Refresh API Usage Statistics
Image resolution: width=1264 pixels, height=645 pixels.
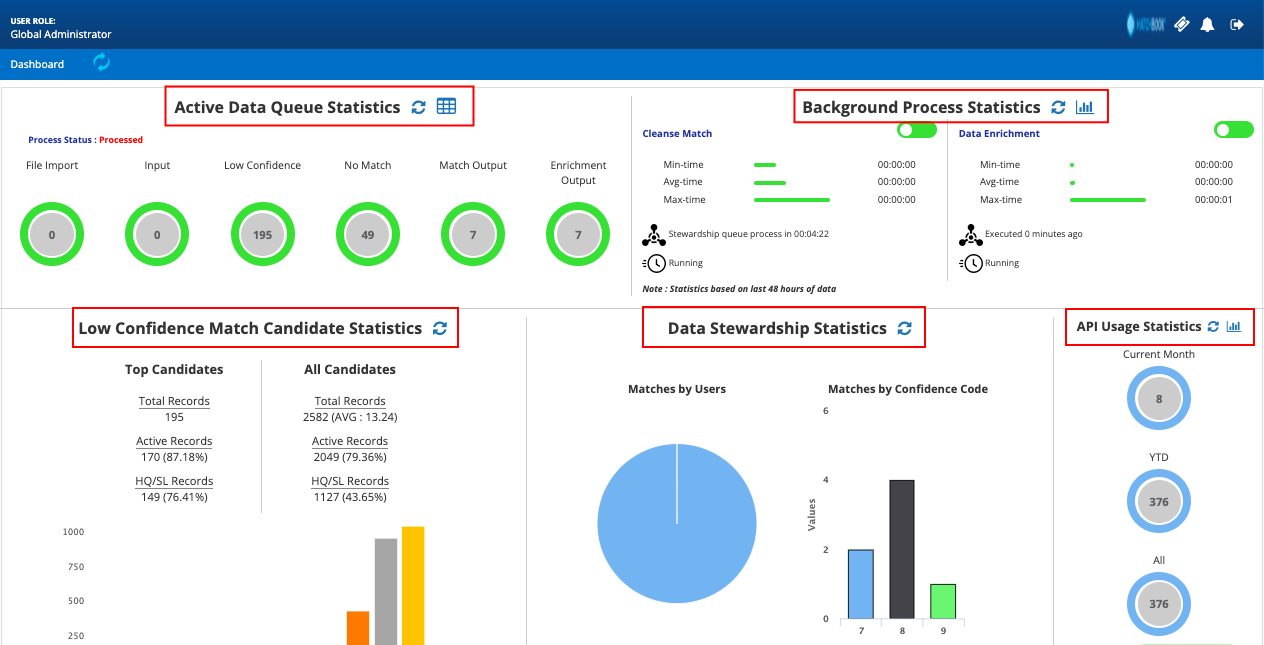(1213, 326)
